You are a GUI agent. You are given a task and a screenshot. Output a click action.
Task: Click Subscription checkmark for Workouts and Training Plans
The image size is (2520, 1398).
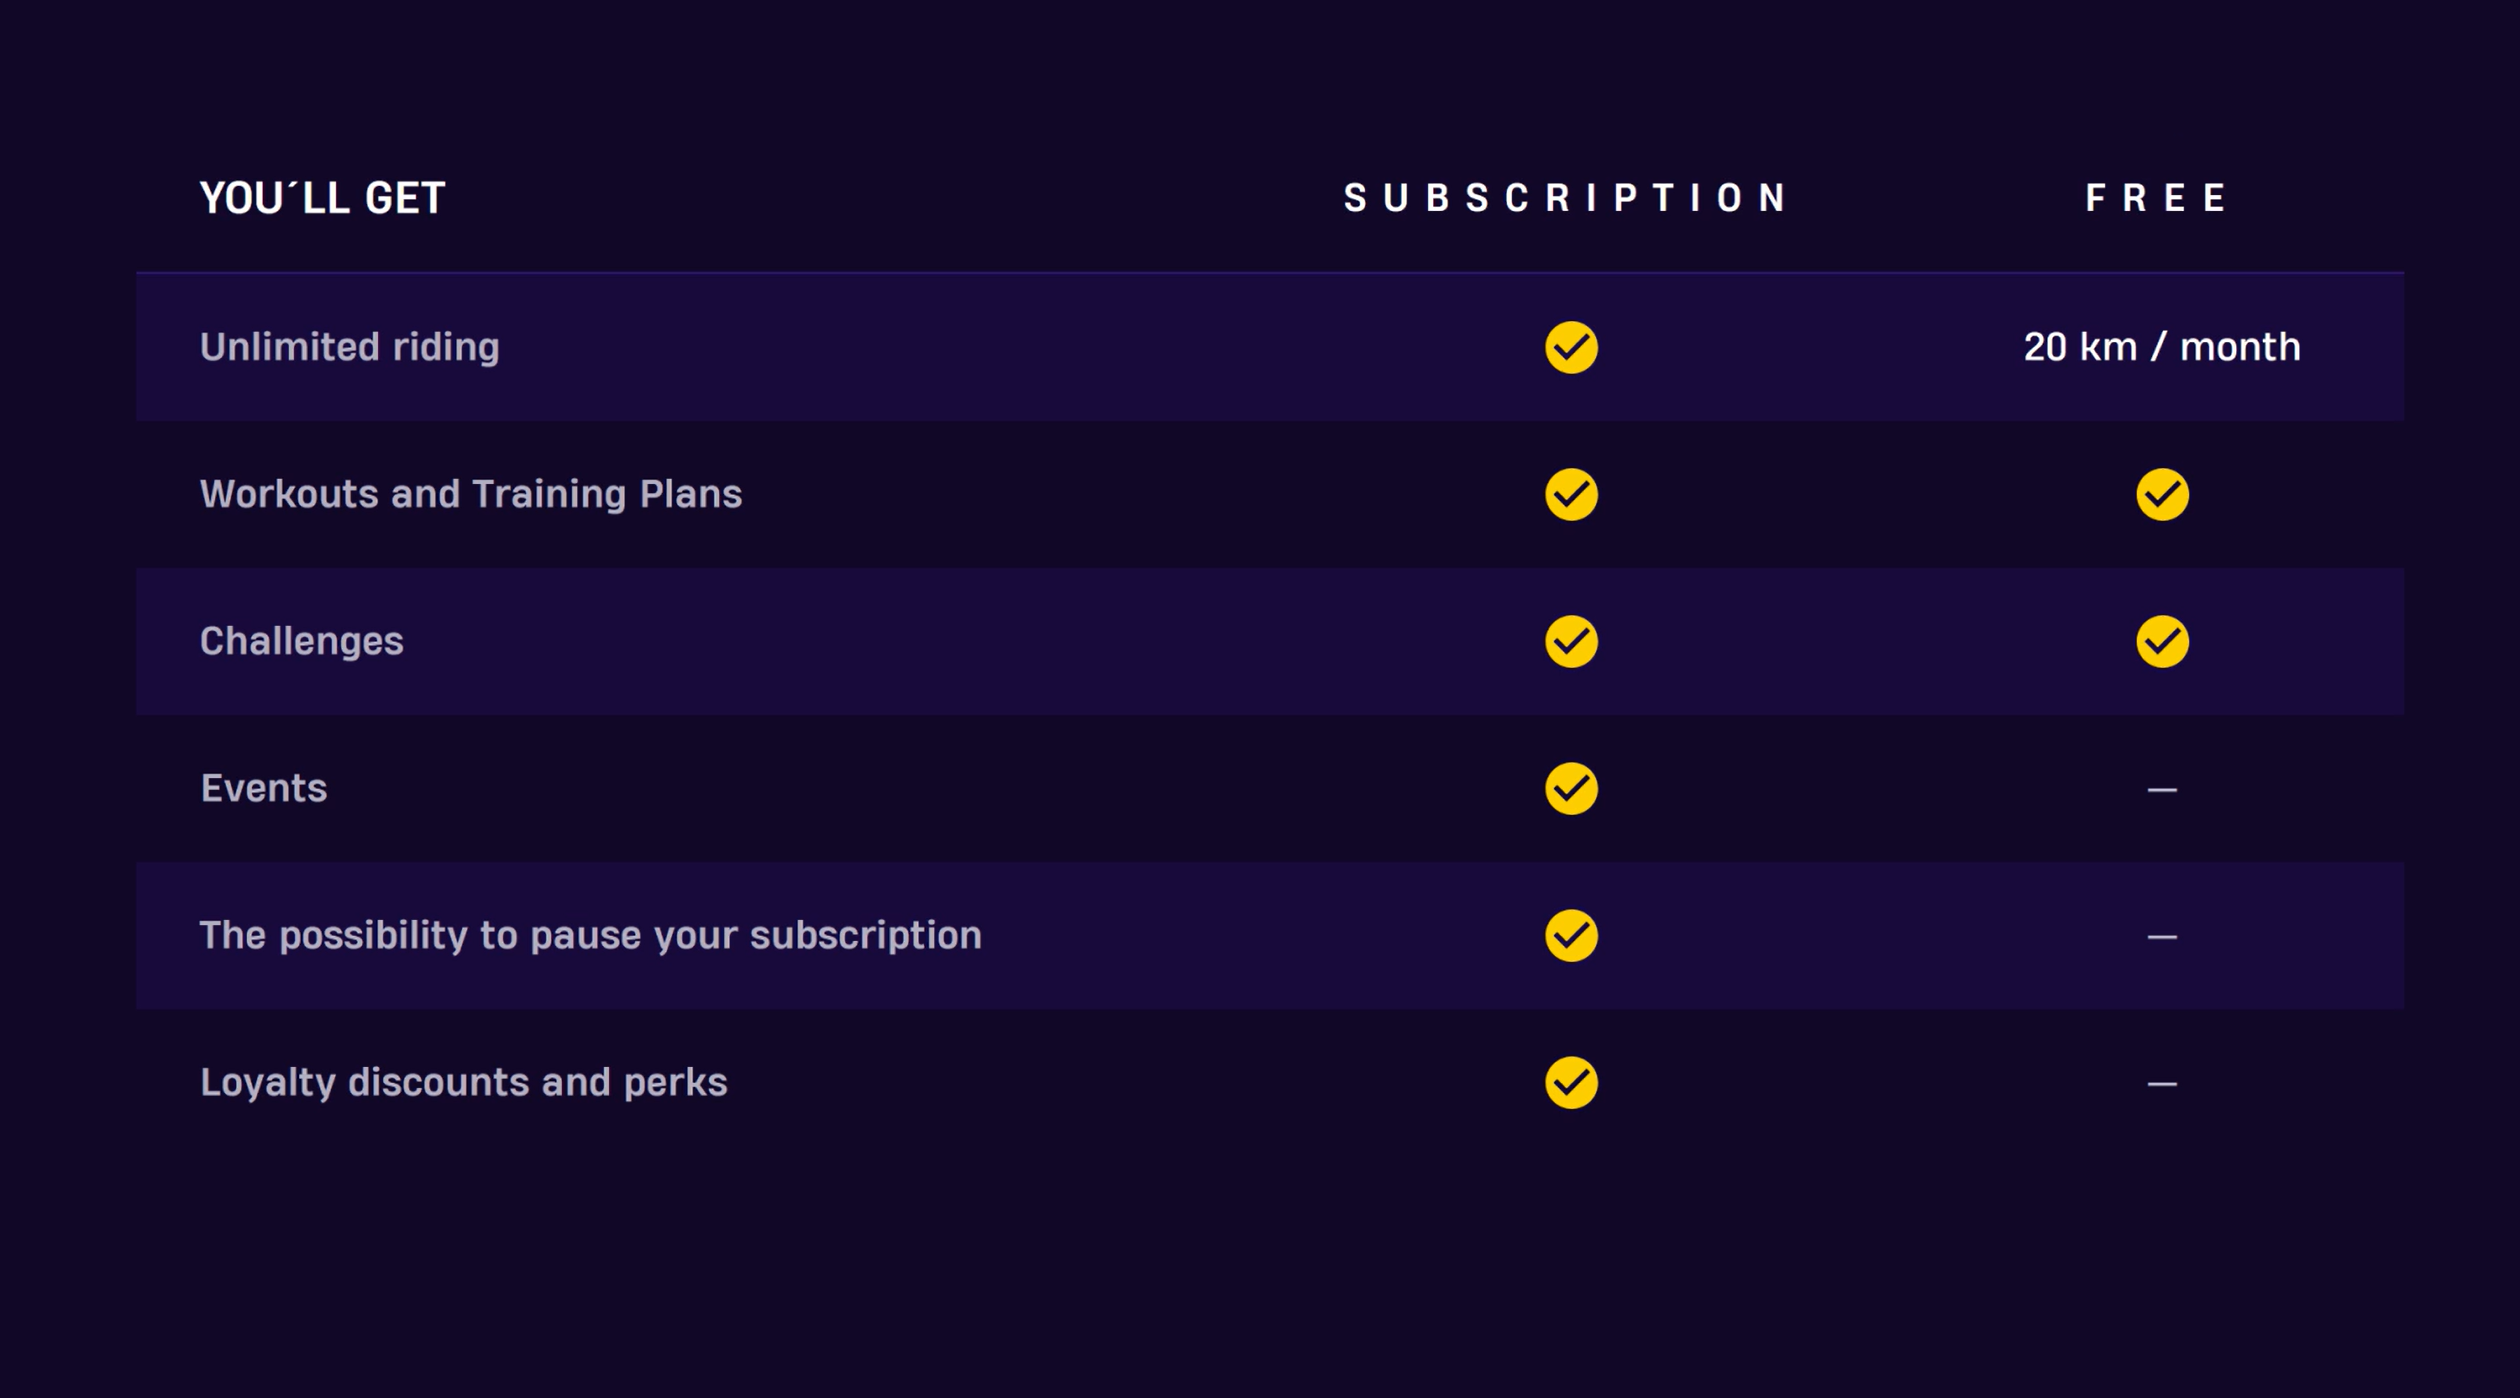(x=1571, y=494)
